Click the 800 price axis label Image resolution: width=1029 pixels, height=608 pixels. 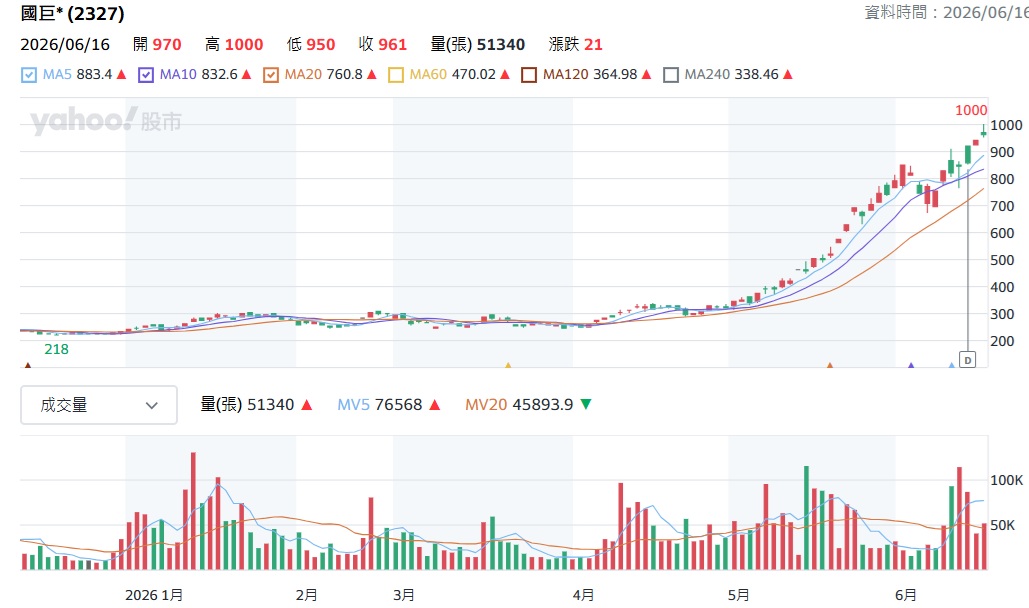[x=1002, y=179]
